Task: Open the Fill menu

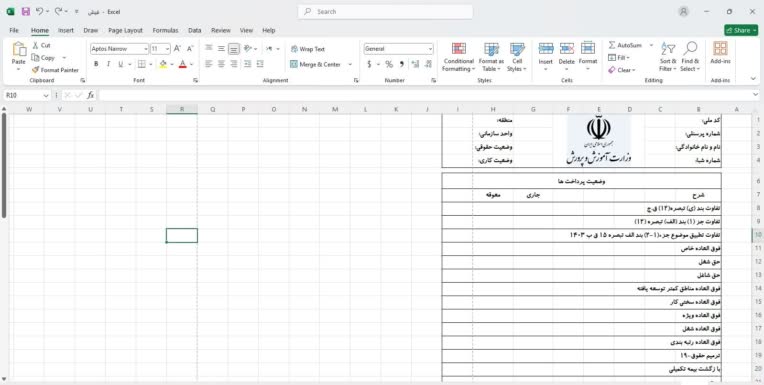Action: click(619, 58)
